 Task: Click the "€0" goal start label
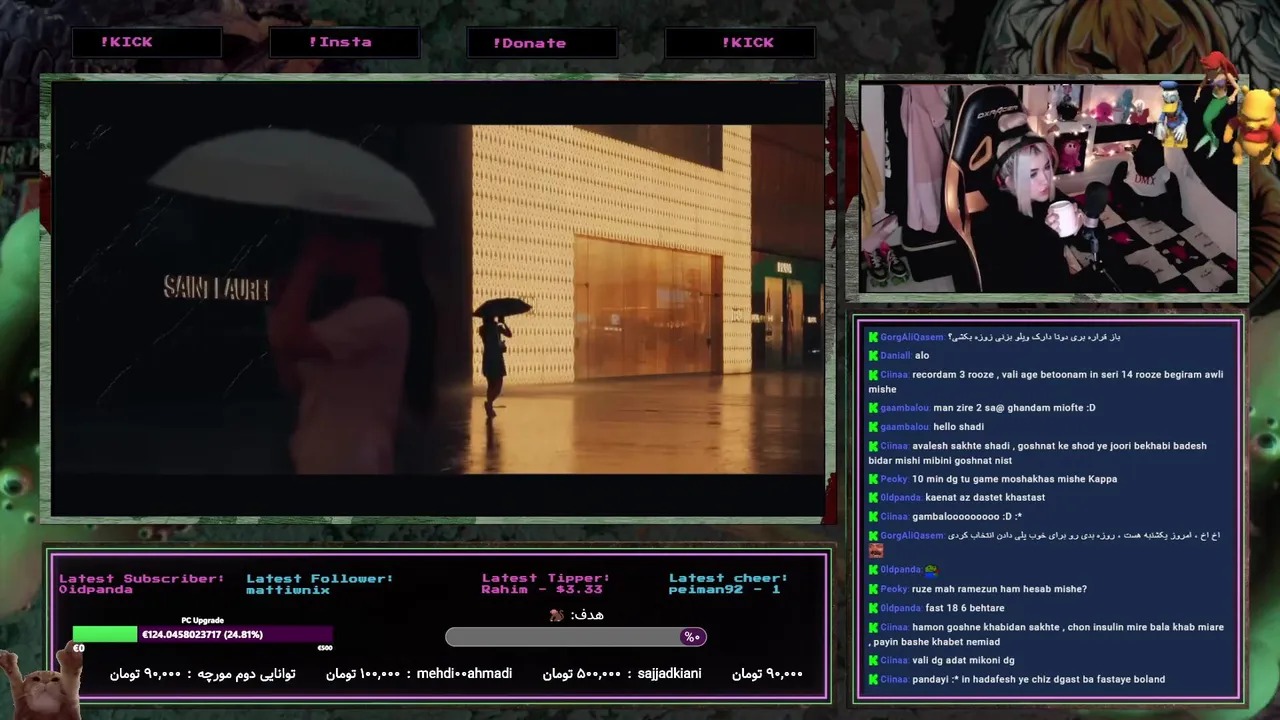[x=79, y=649]
